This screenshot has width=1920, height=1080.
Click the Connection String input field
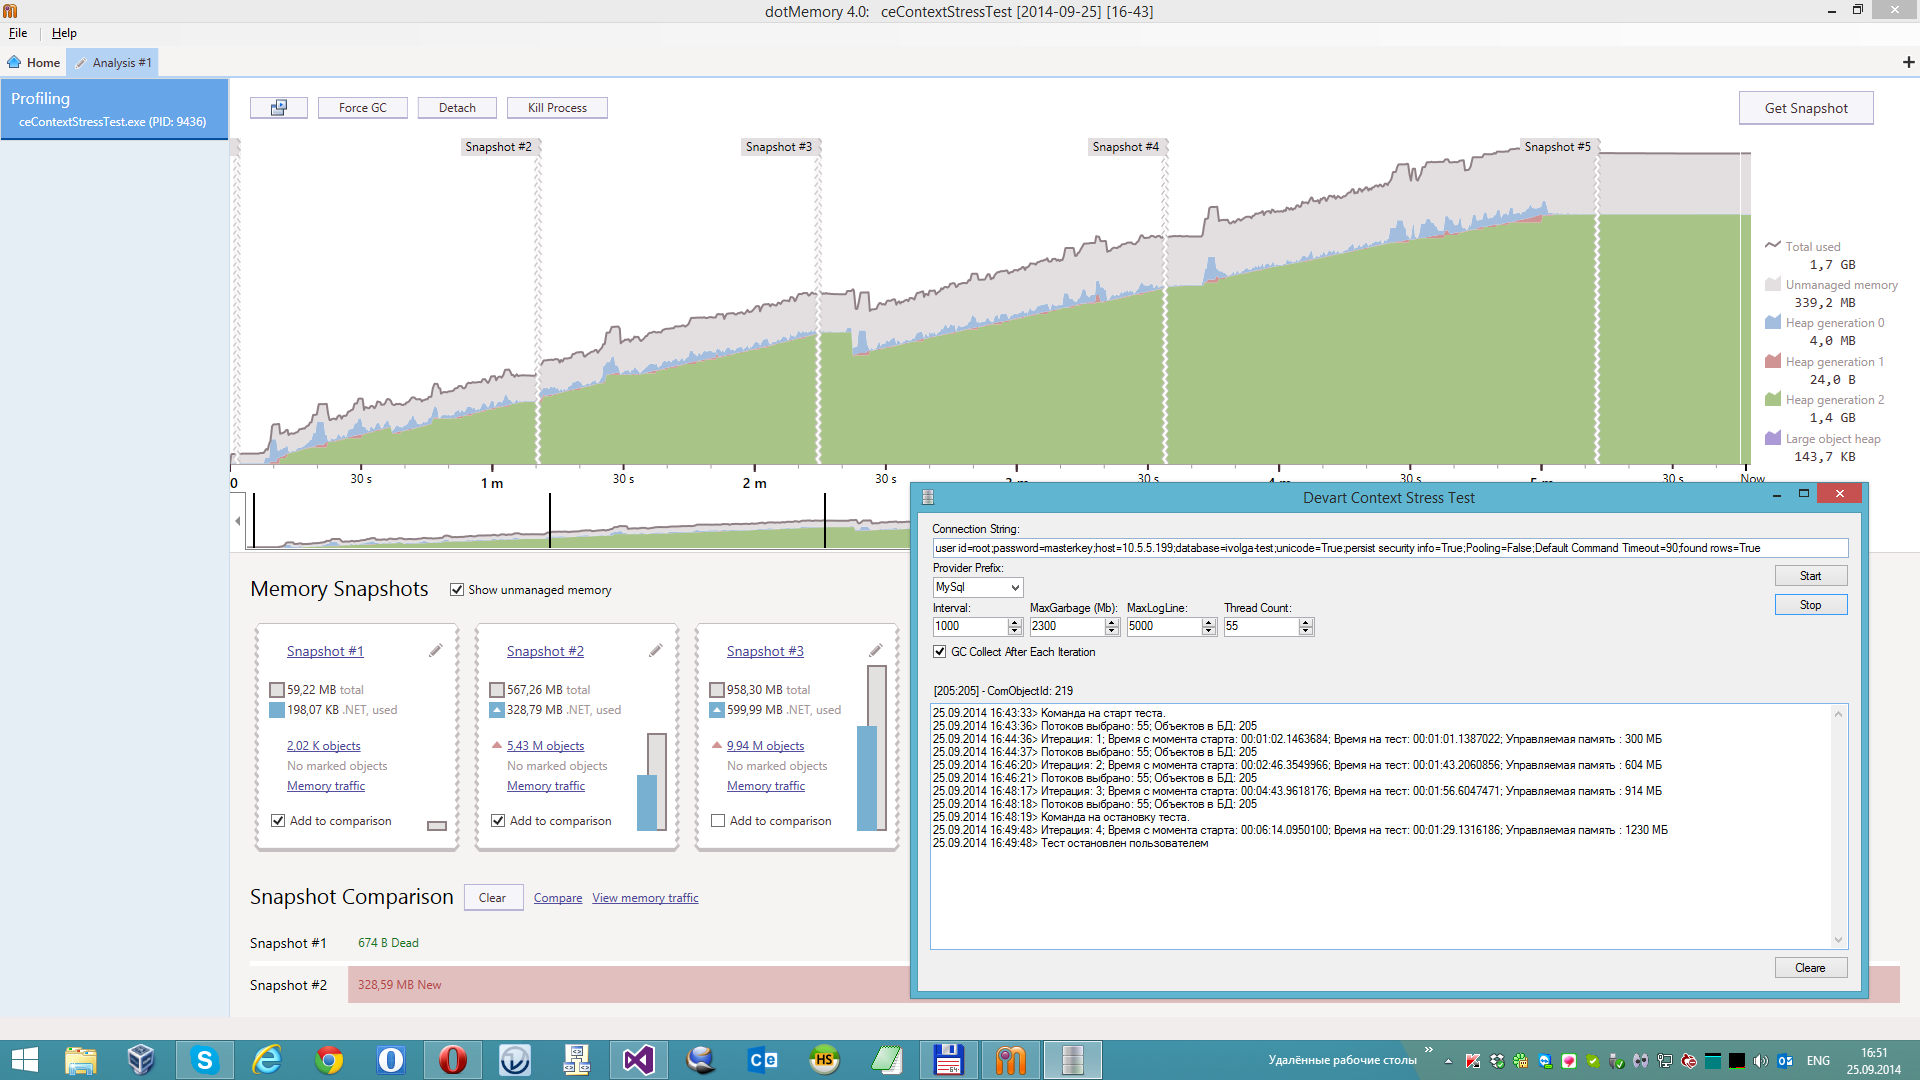[1390, 548]
